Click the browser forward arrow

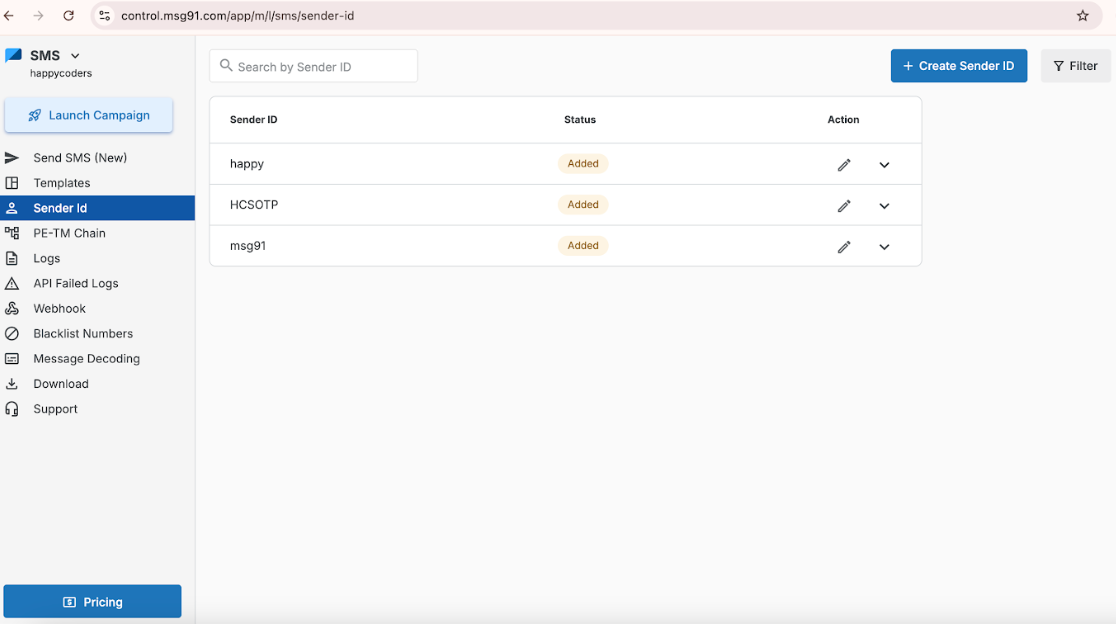pyautogui.click(x=38, y=16)
